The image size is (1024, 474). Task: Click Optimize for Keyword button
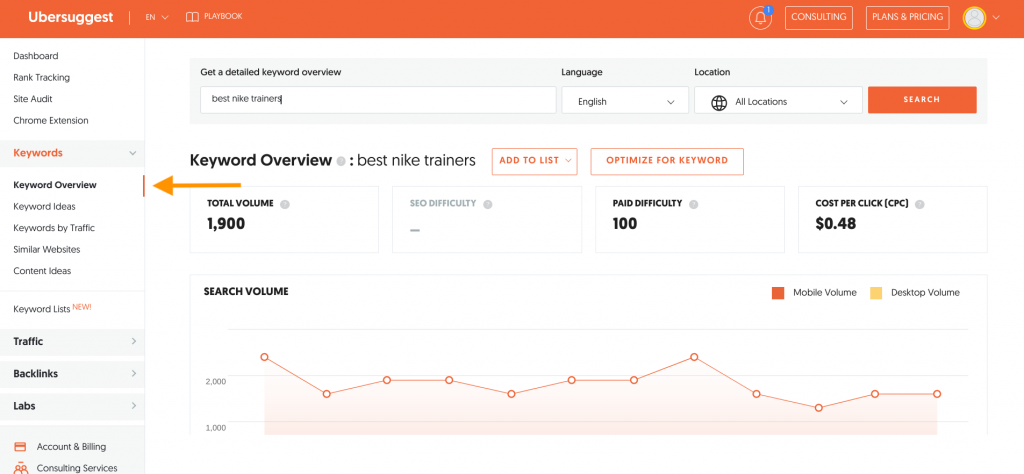tap(667, 161)
